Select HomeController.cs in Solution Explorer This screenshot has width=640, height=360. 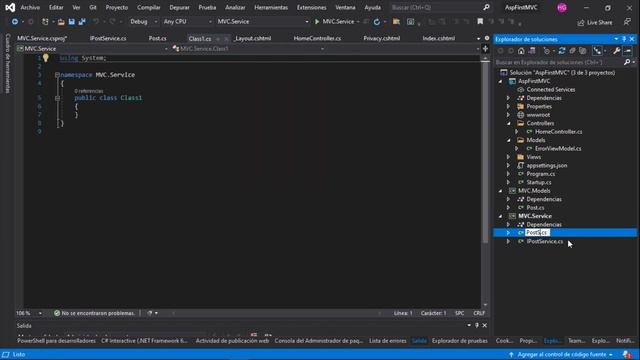558,132
